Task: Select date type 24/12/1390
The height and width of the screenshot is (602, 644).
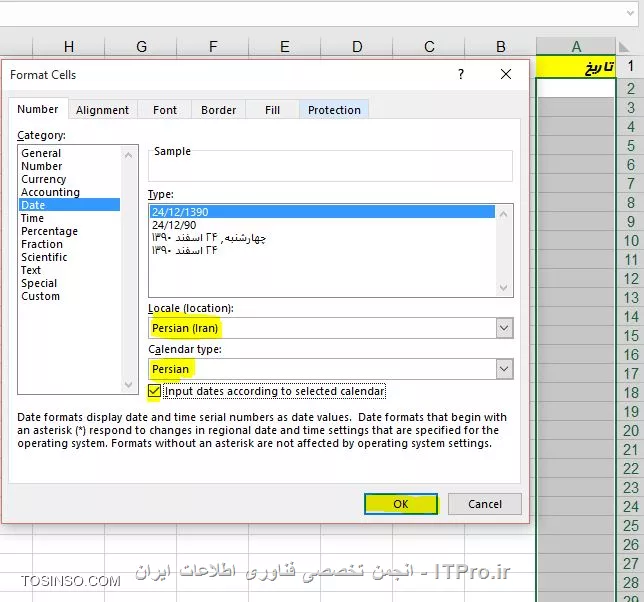Action: pyautogui.click(x=322, y=212)
